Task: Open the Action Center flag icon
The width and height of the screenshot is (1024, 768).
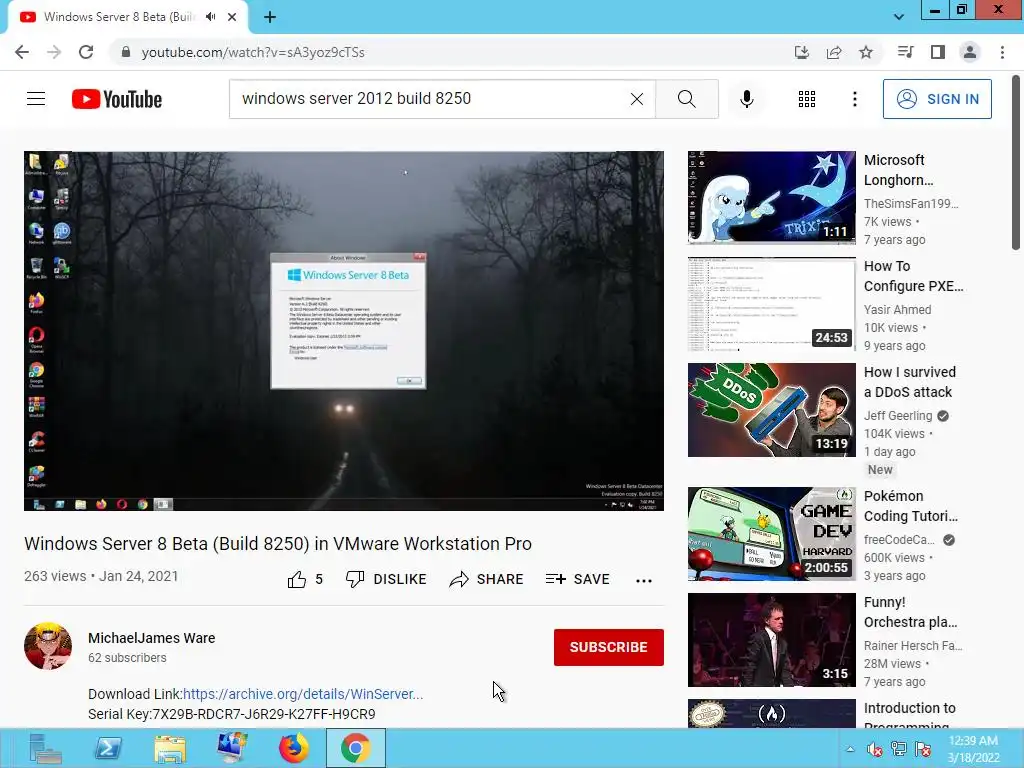Action: click(923, 749)
